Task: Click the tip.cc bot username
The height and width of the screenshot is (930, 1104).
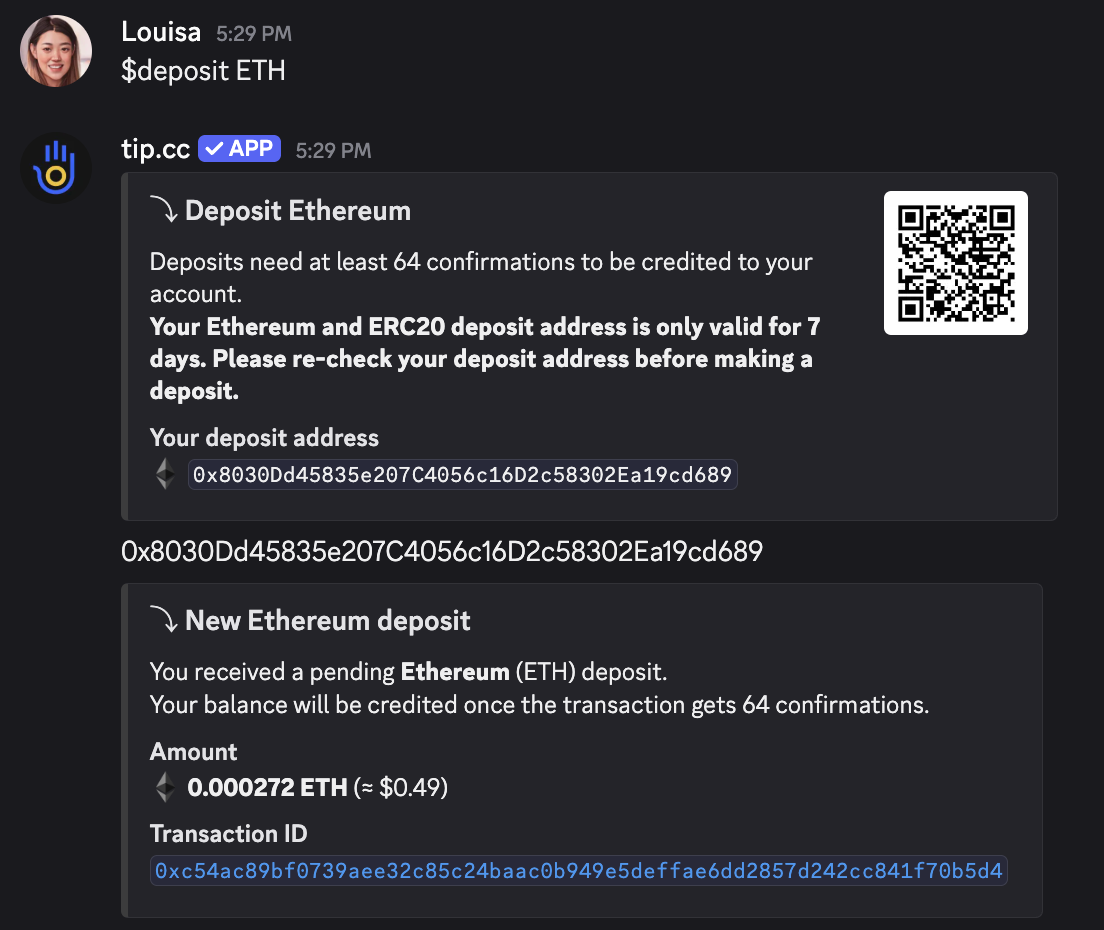Action: [x=156, y=149]
